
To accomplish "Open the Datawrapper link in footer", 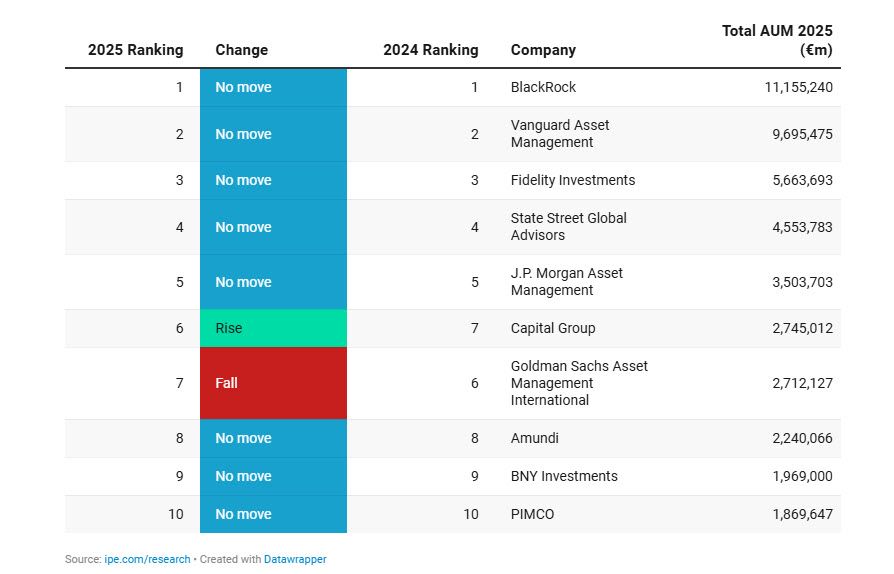I will (295, 559).
